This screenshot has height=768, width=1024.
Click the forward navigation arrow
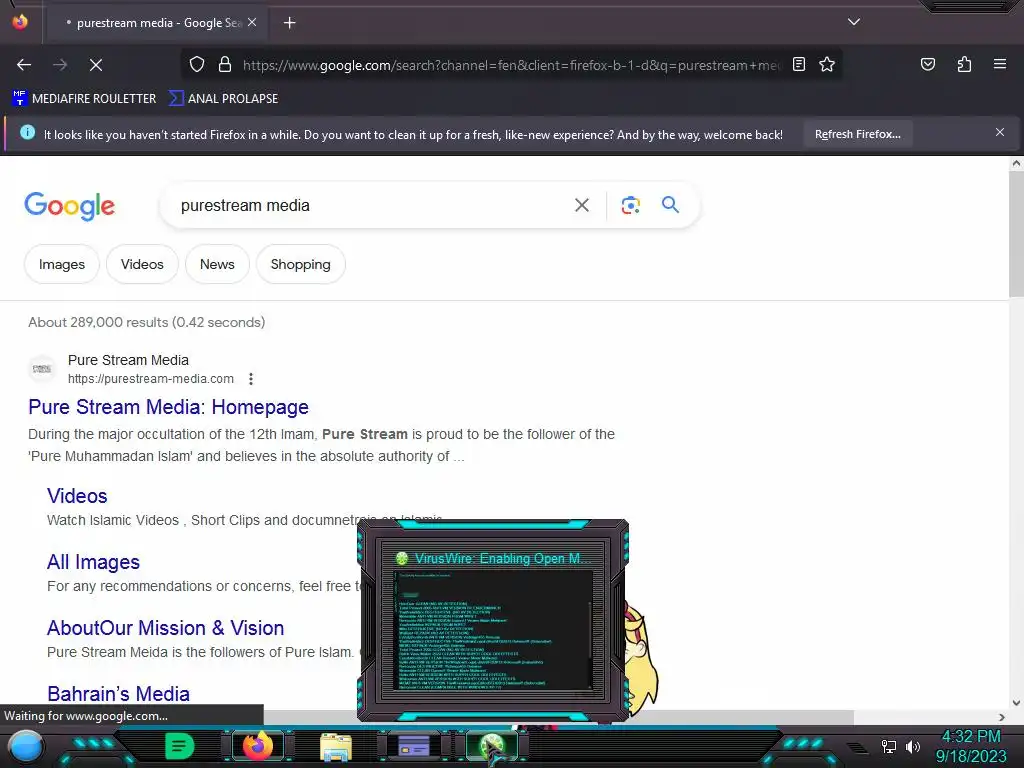60,65
